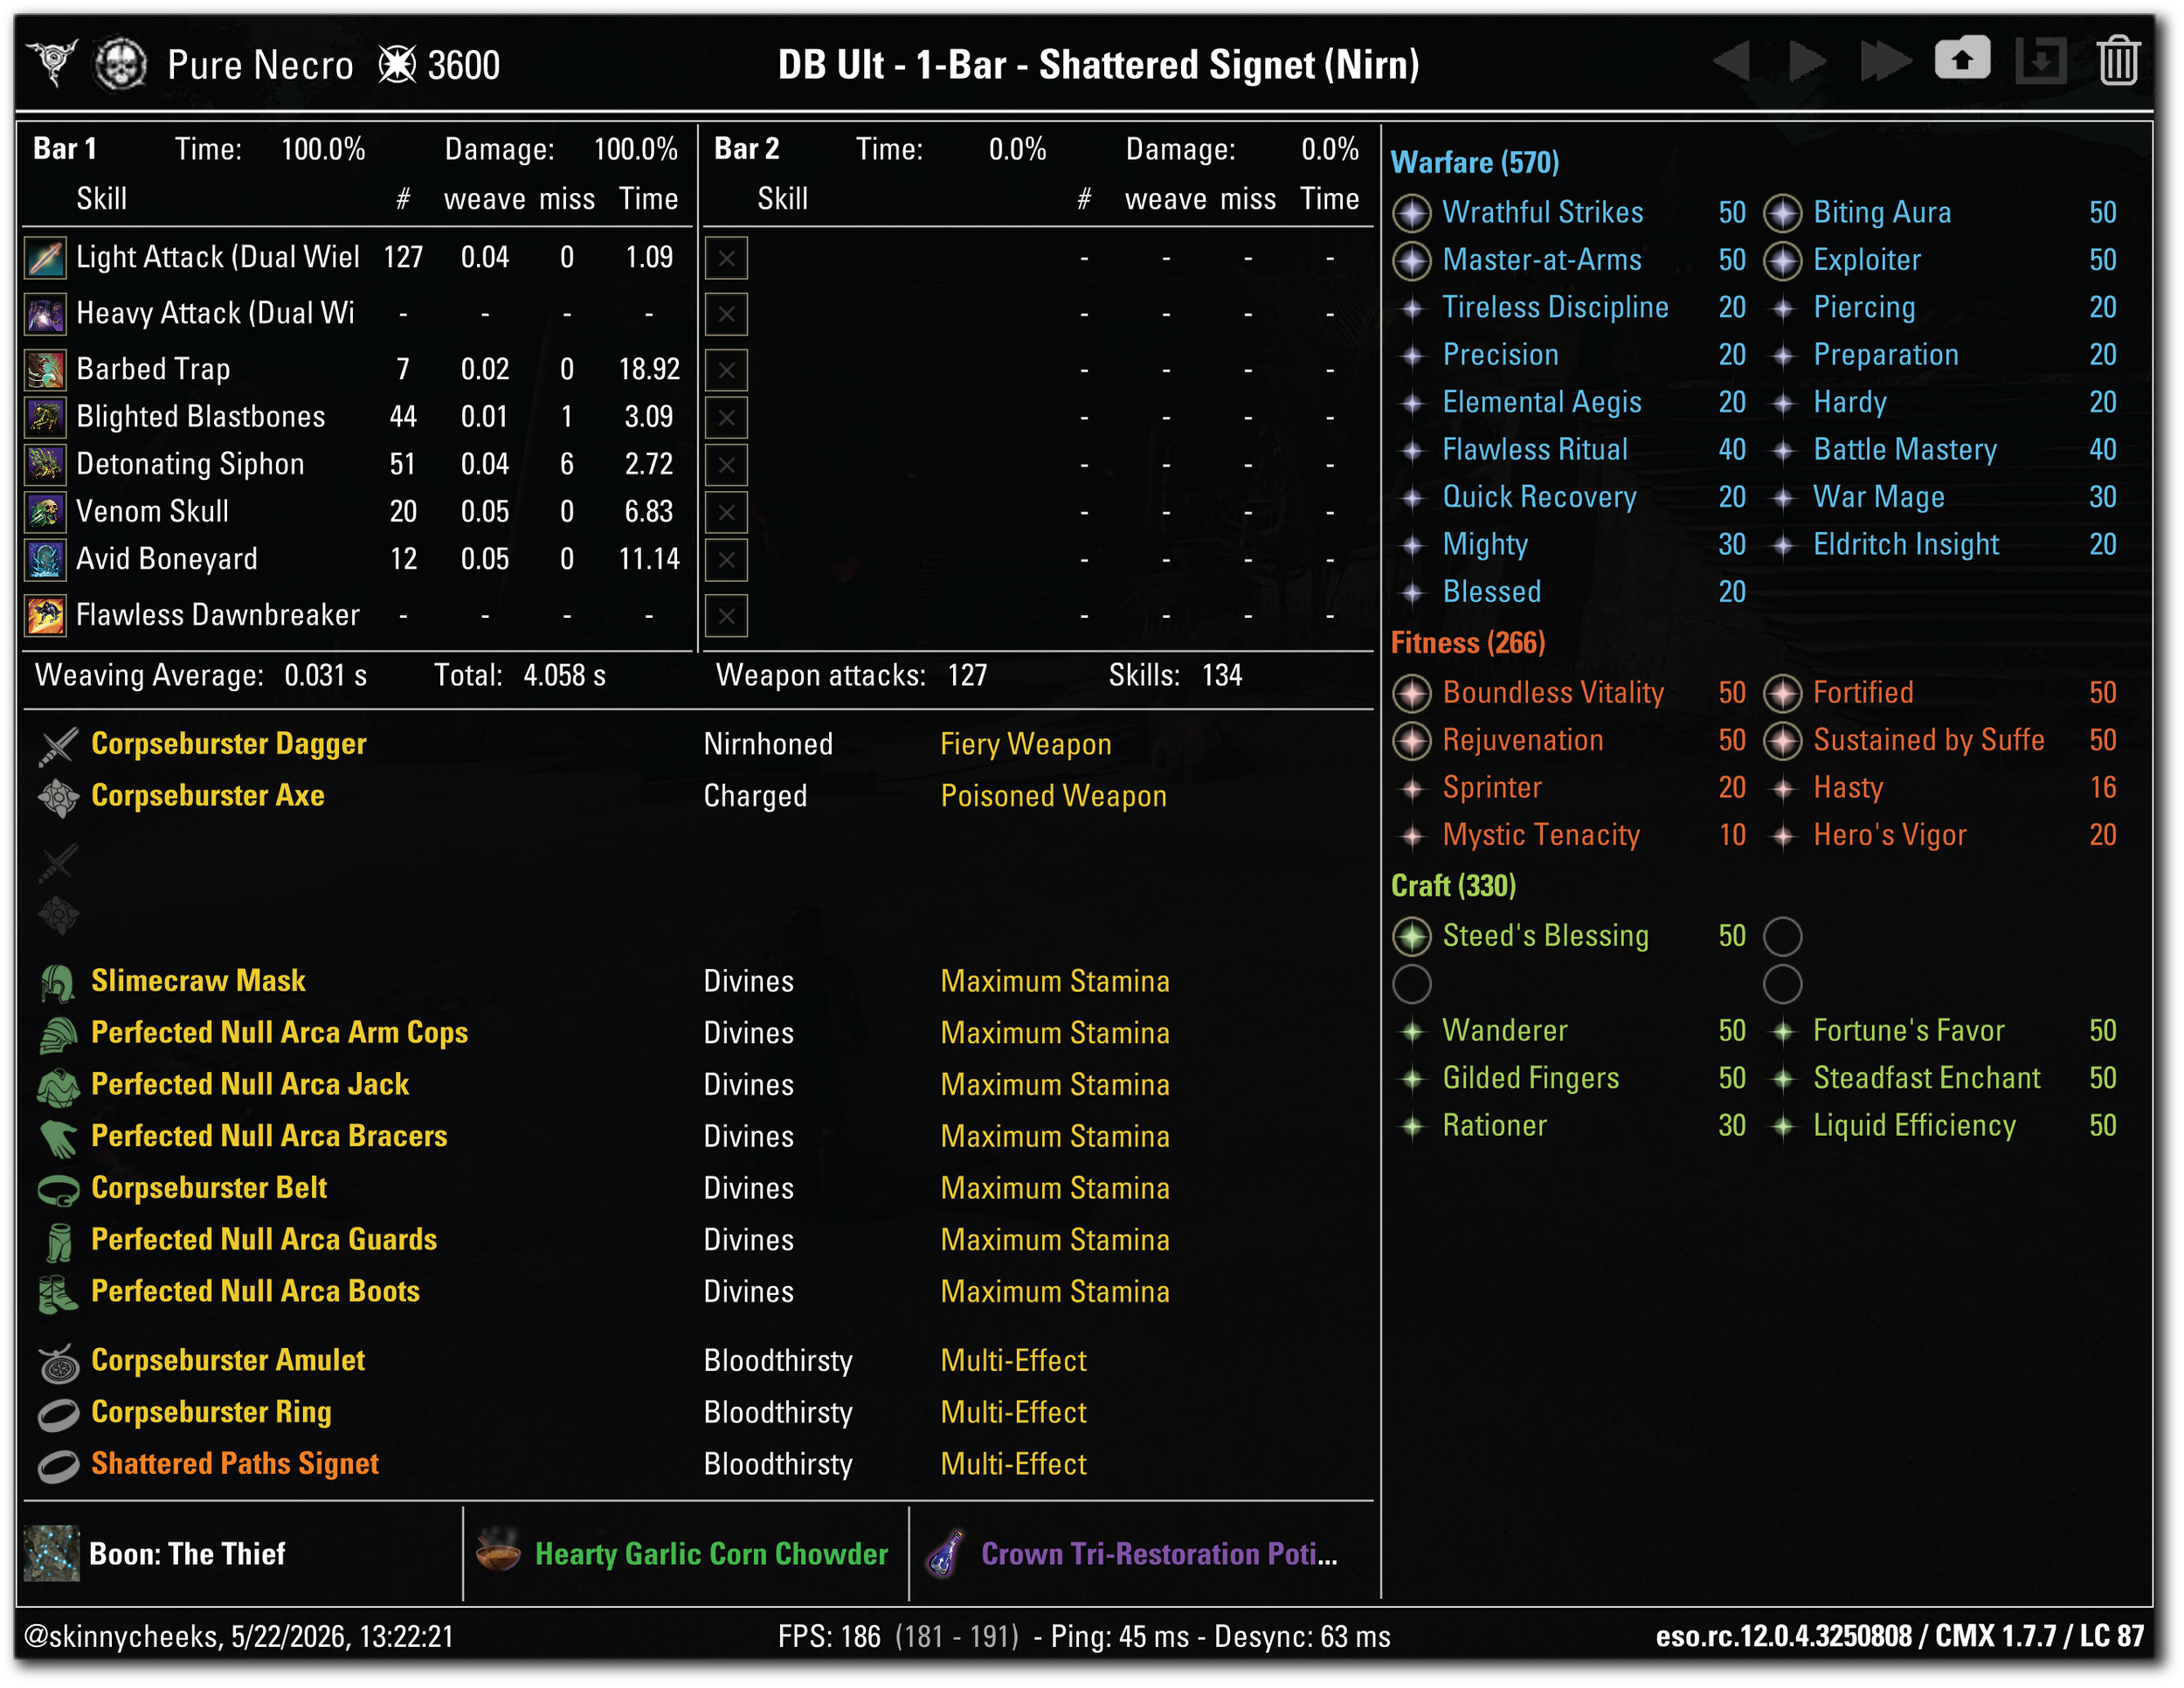Click the Nirnhoned trait text
The image size is (2184, 1688).
[x=768, y=744]
